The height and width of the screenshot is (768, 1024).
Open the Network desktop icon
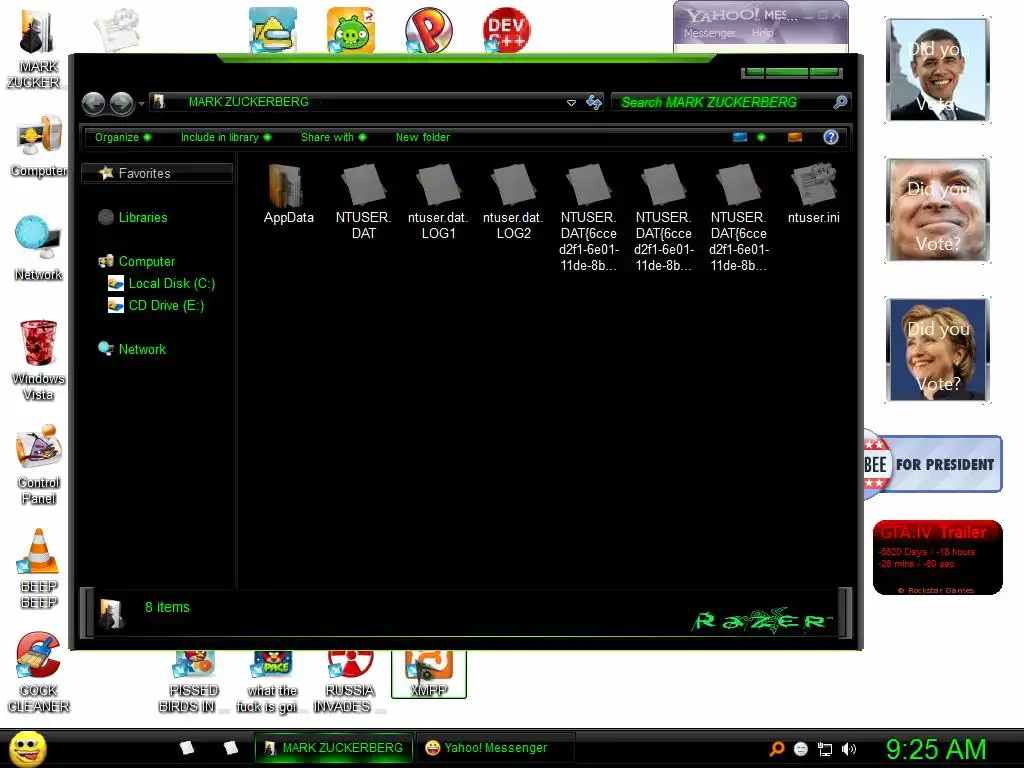tap(39, 249)
